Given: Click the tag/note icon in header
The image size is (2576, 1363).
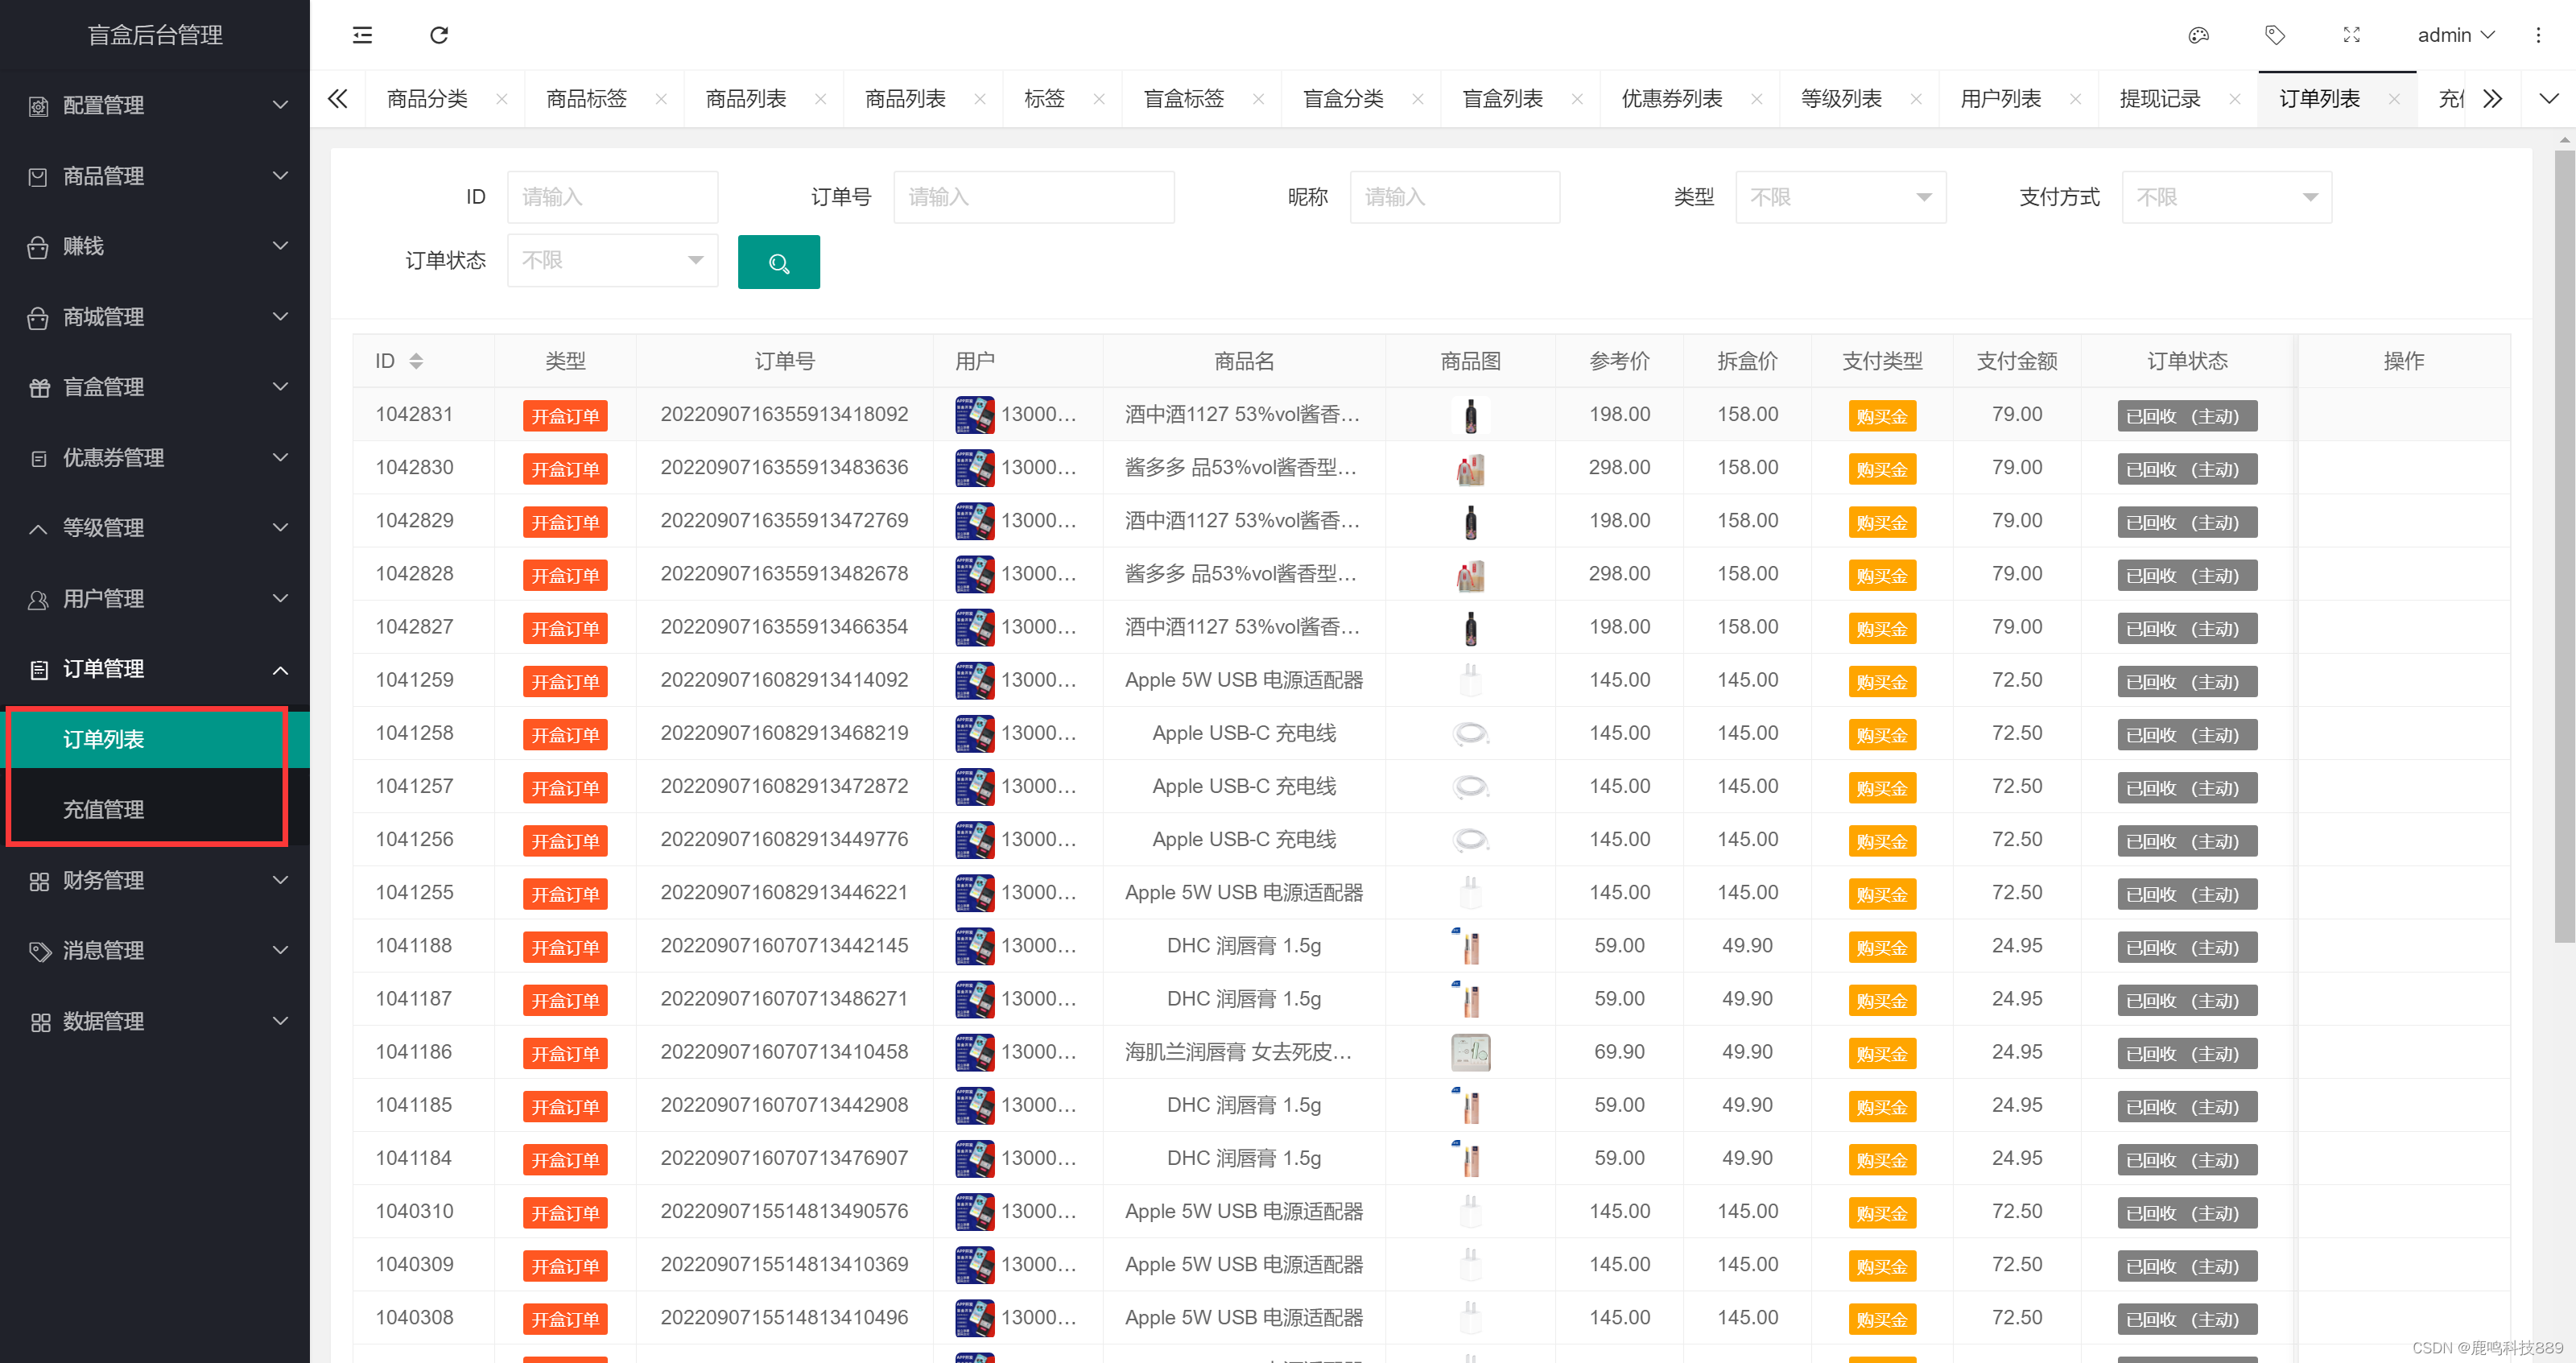Looking at the screenshot, I should tap(2275, 35).
